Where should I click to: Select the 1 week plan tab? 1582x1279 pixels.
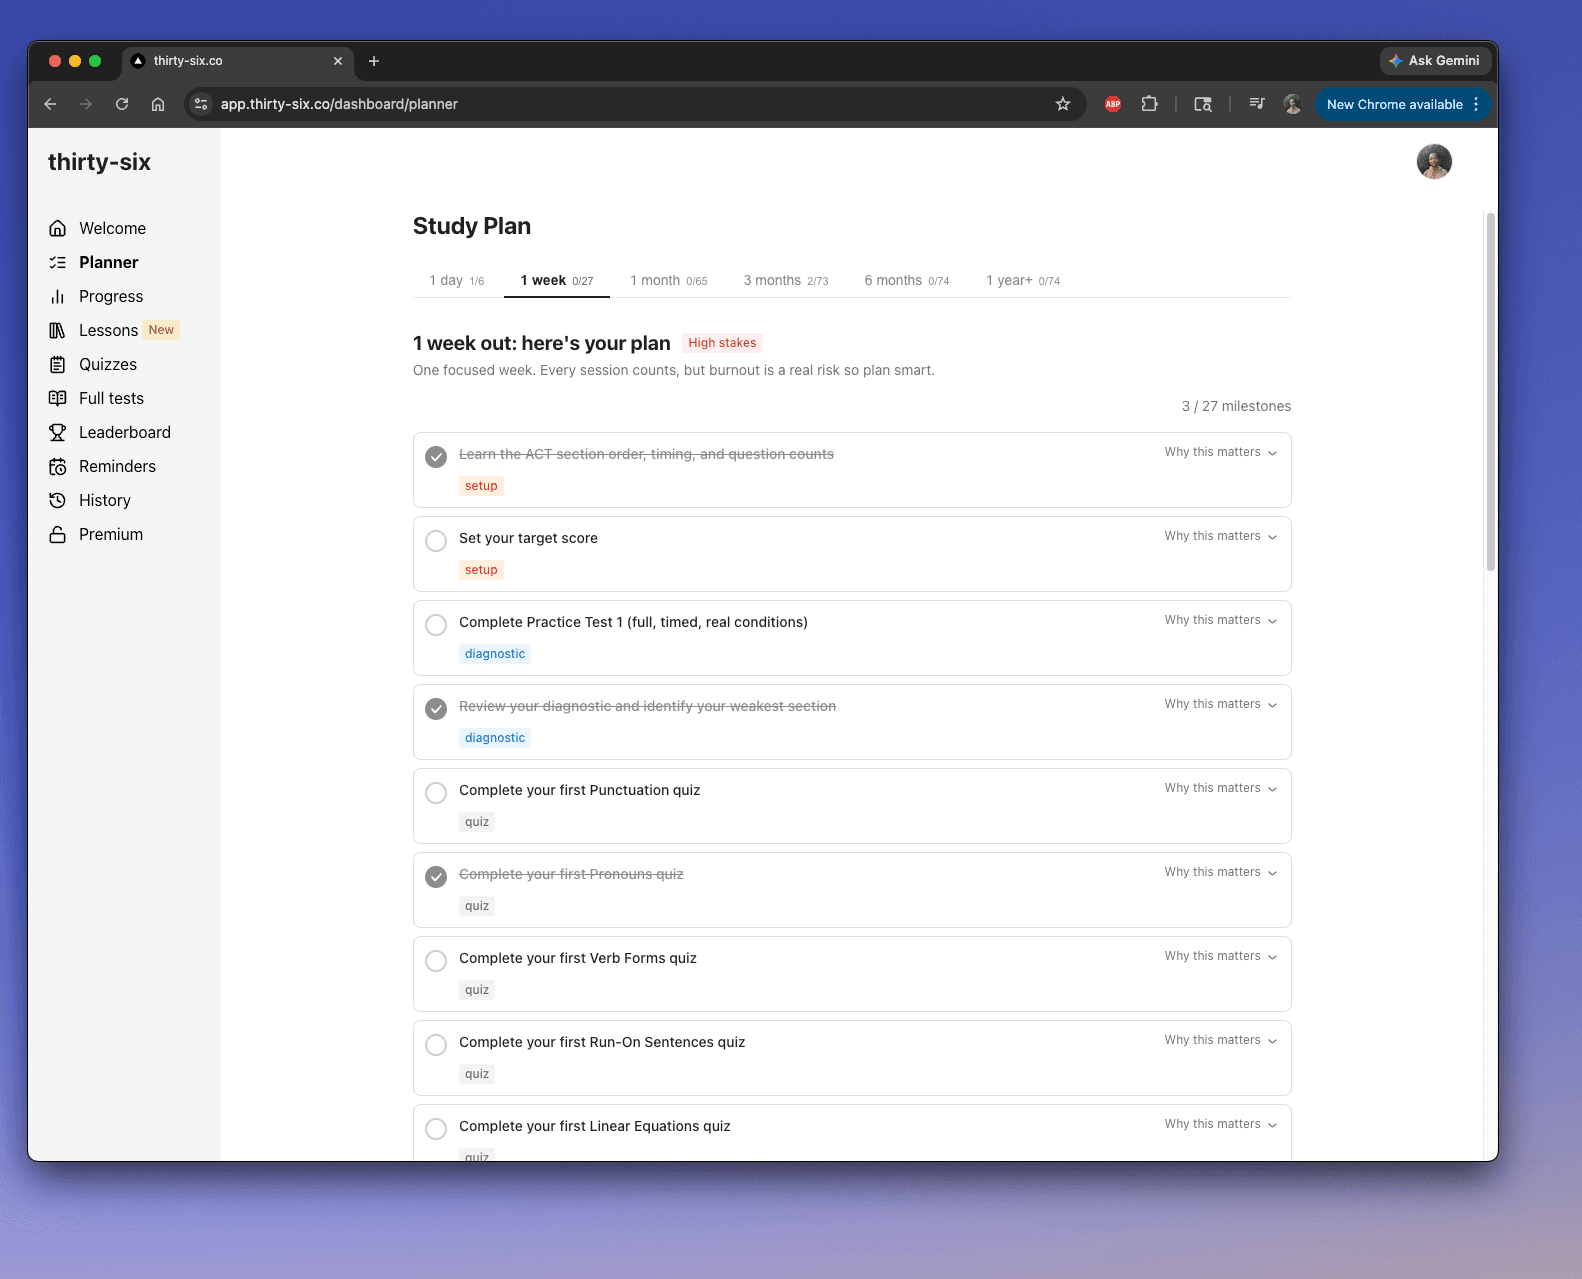coord(557,281)
